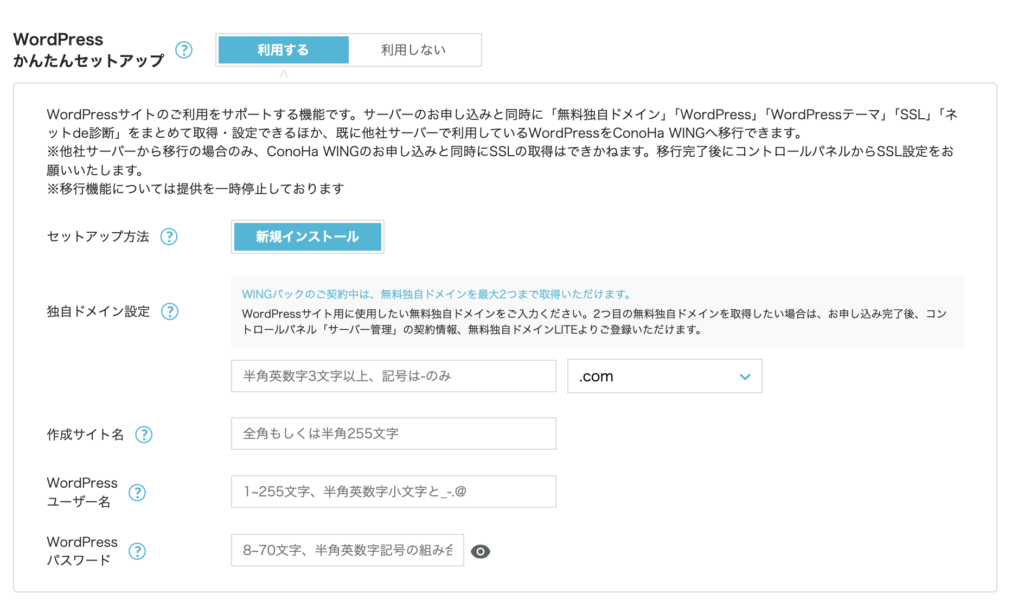The image size is (1024, 612).
Task: Click the help icon beside 独自ドメイン設定
Action: point(169,311)
